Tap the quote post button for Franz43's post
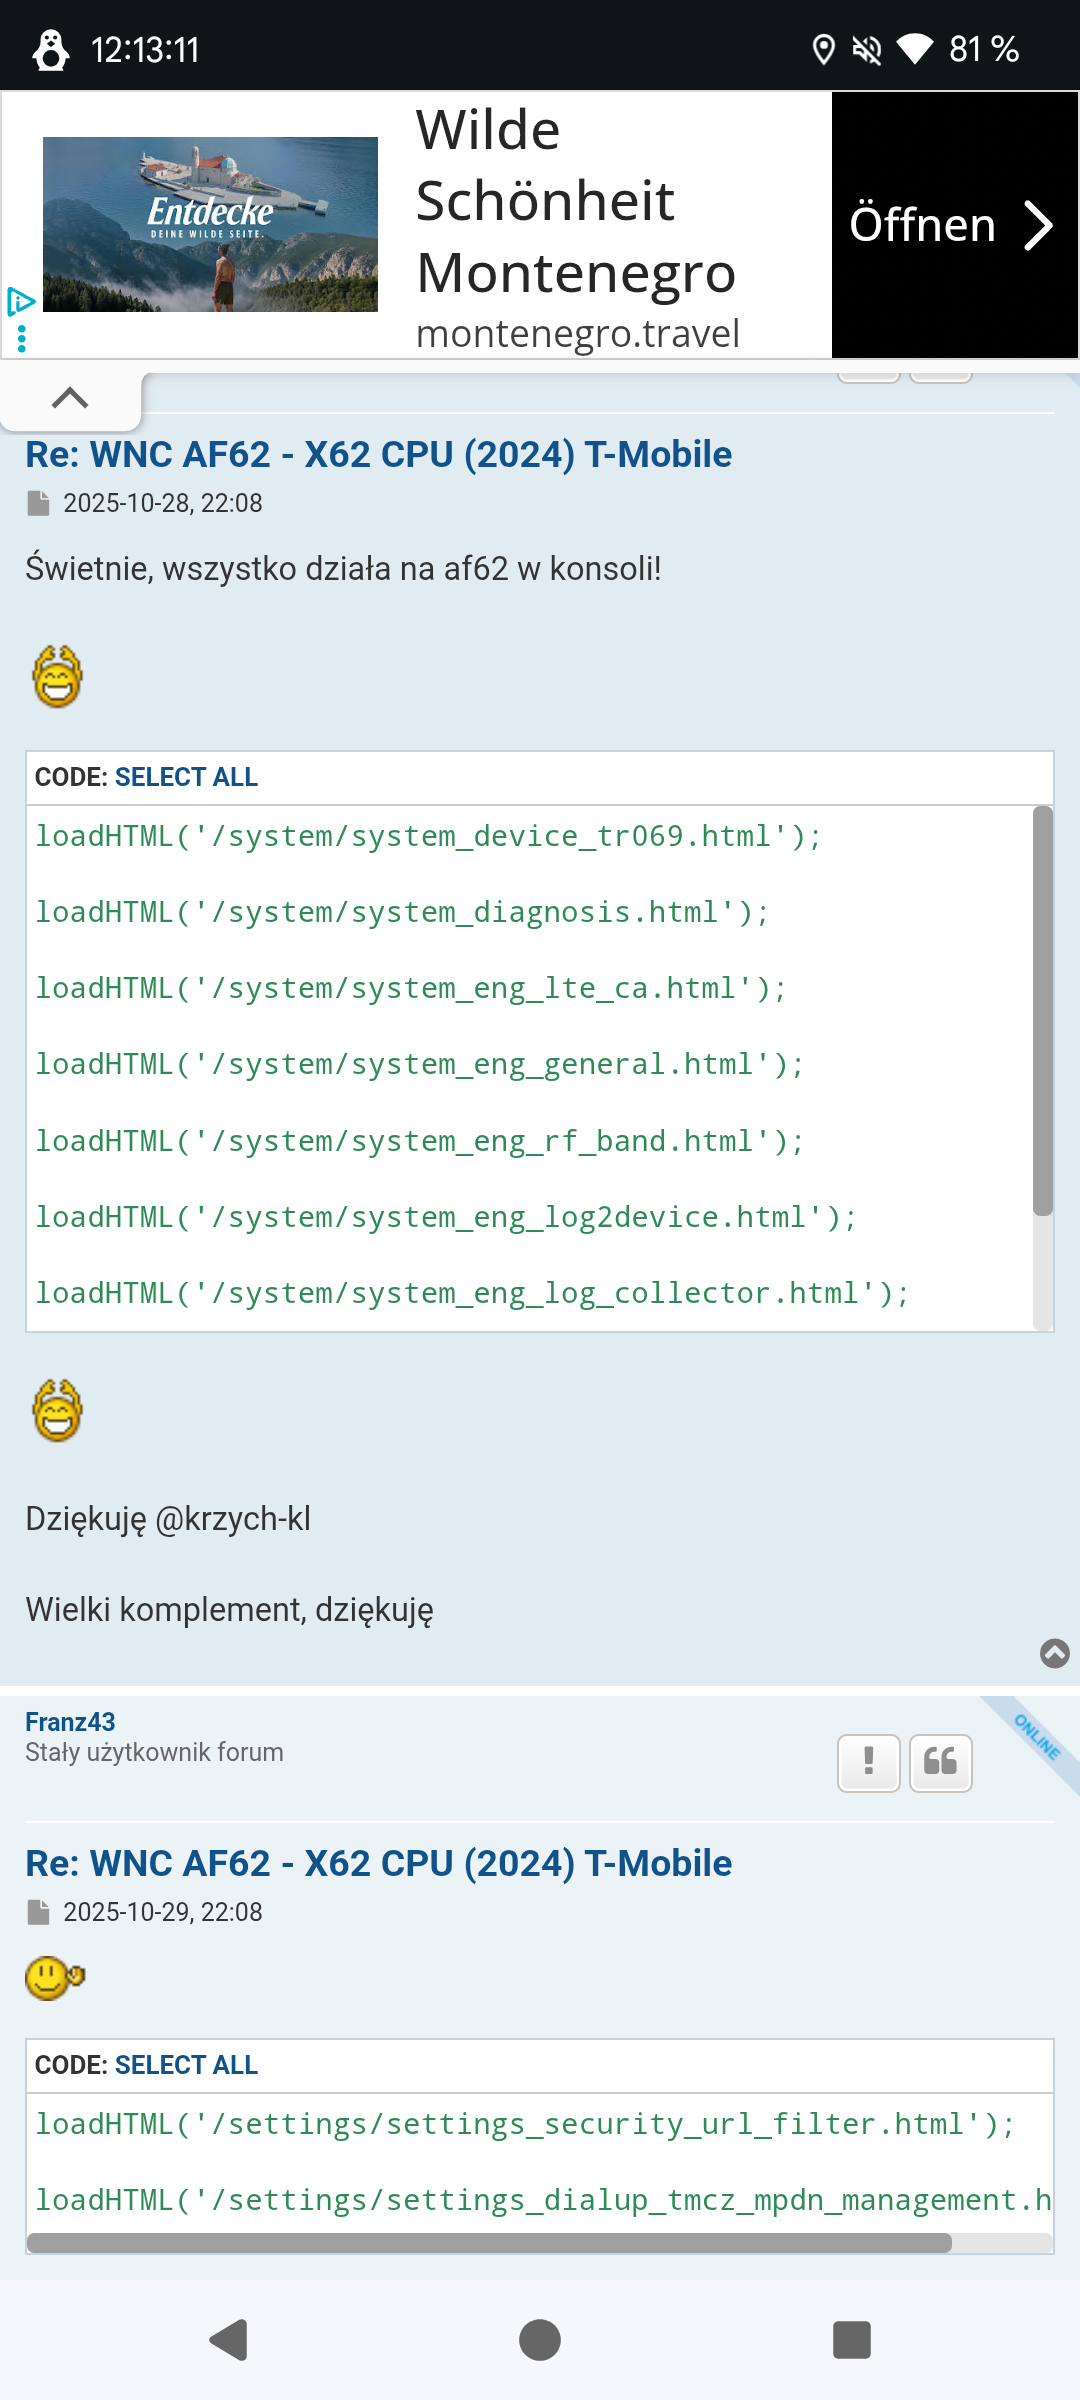This screenshot has height=2400, width=1080. 940,1762
